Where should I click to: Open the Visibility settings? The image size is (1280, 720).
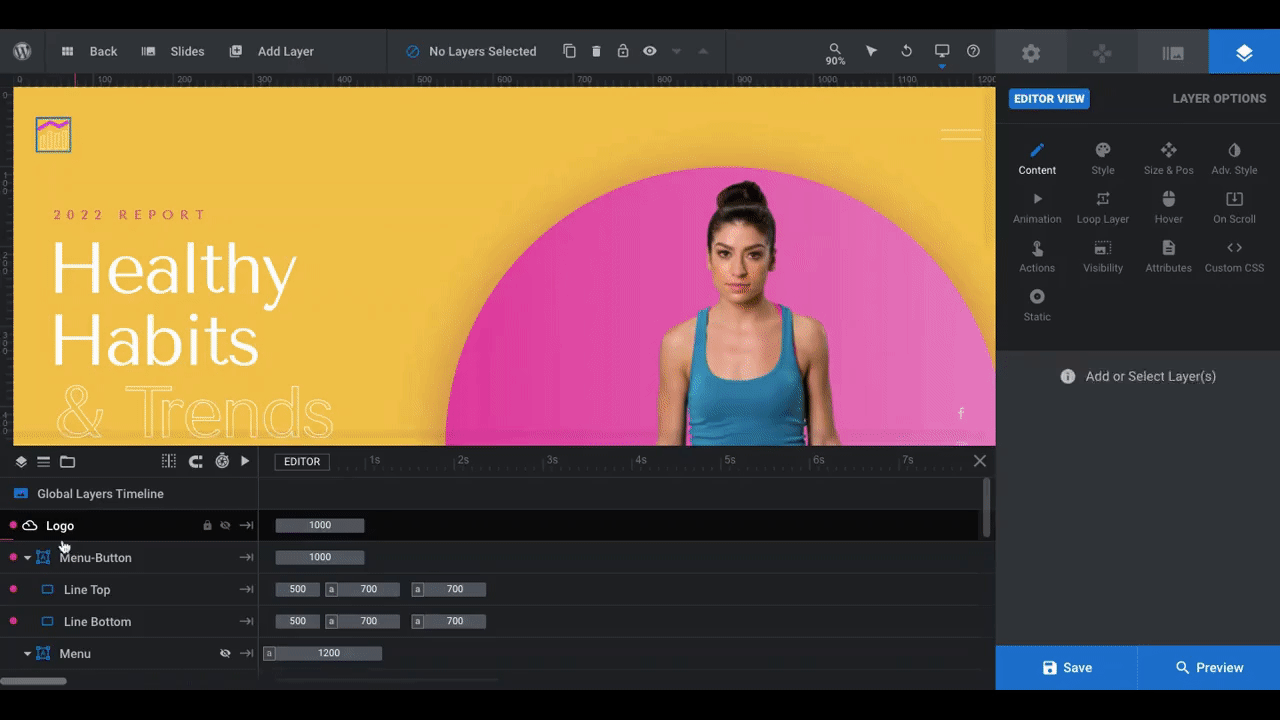[1103, 257]
